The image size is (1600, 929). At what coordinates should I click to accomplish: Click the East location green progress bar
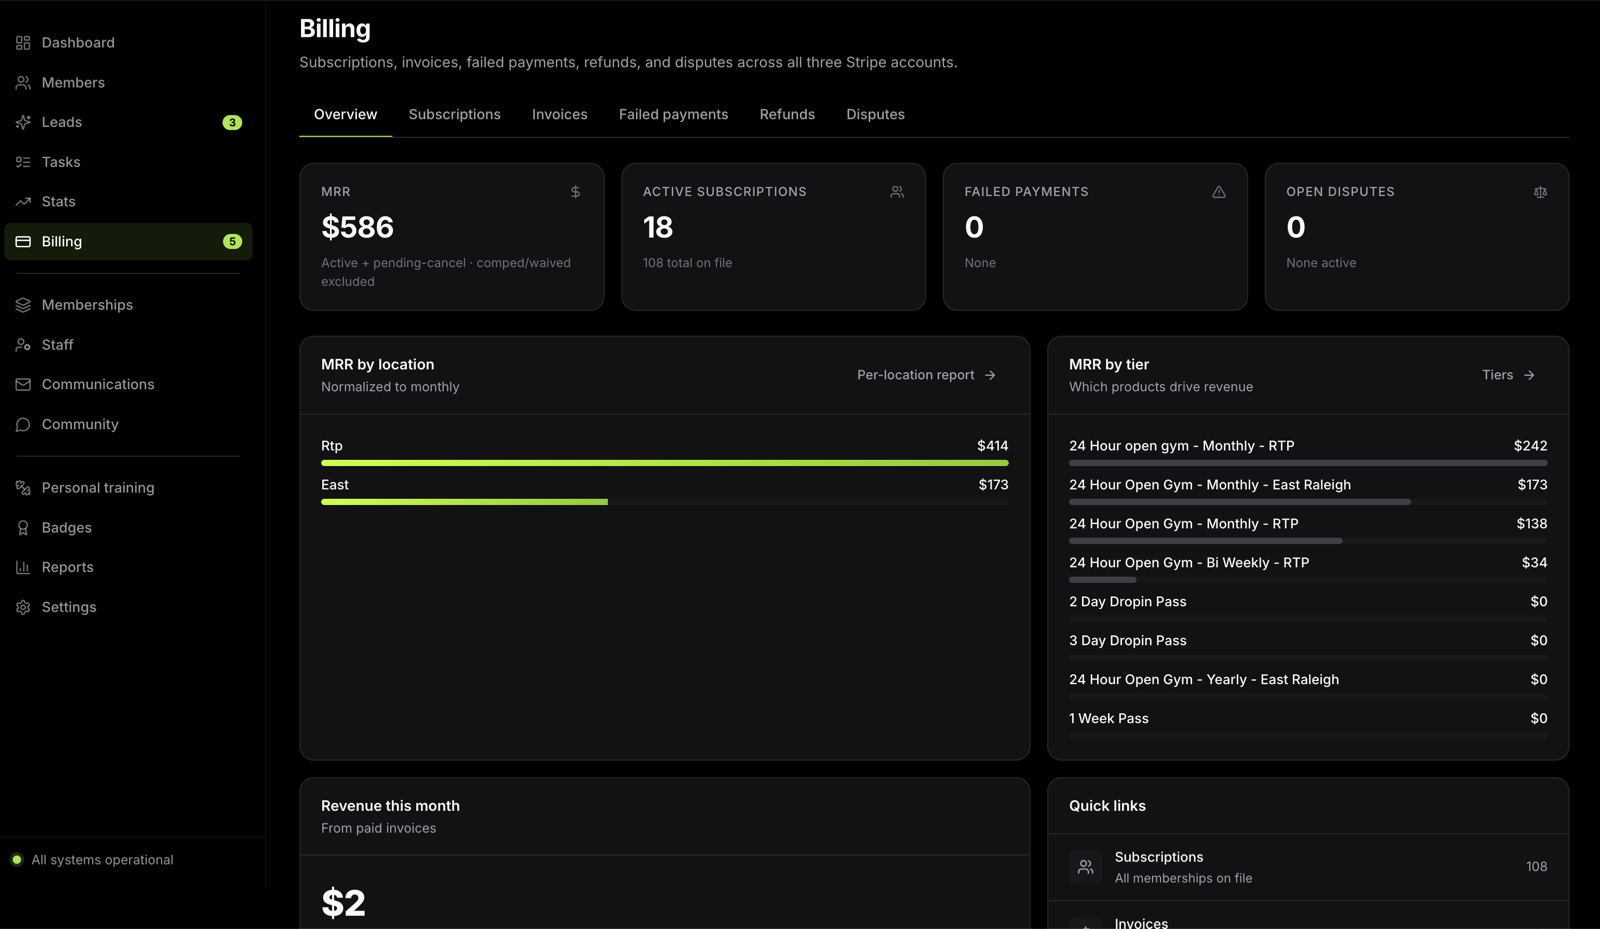tap(464, 502)
